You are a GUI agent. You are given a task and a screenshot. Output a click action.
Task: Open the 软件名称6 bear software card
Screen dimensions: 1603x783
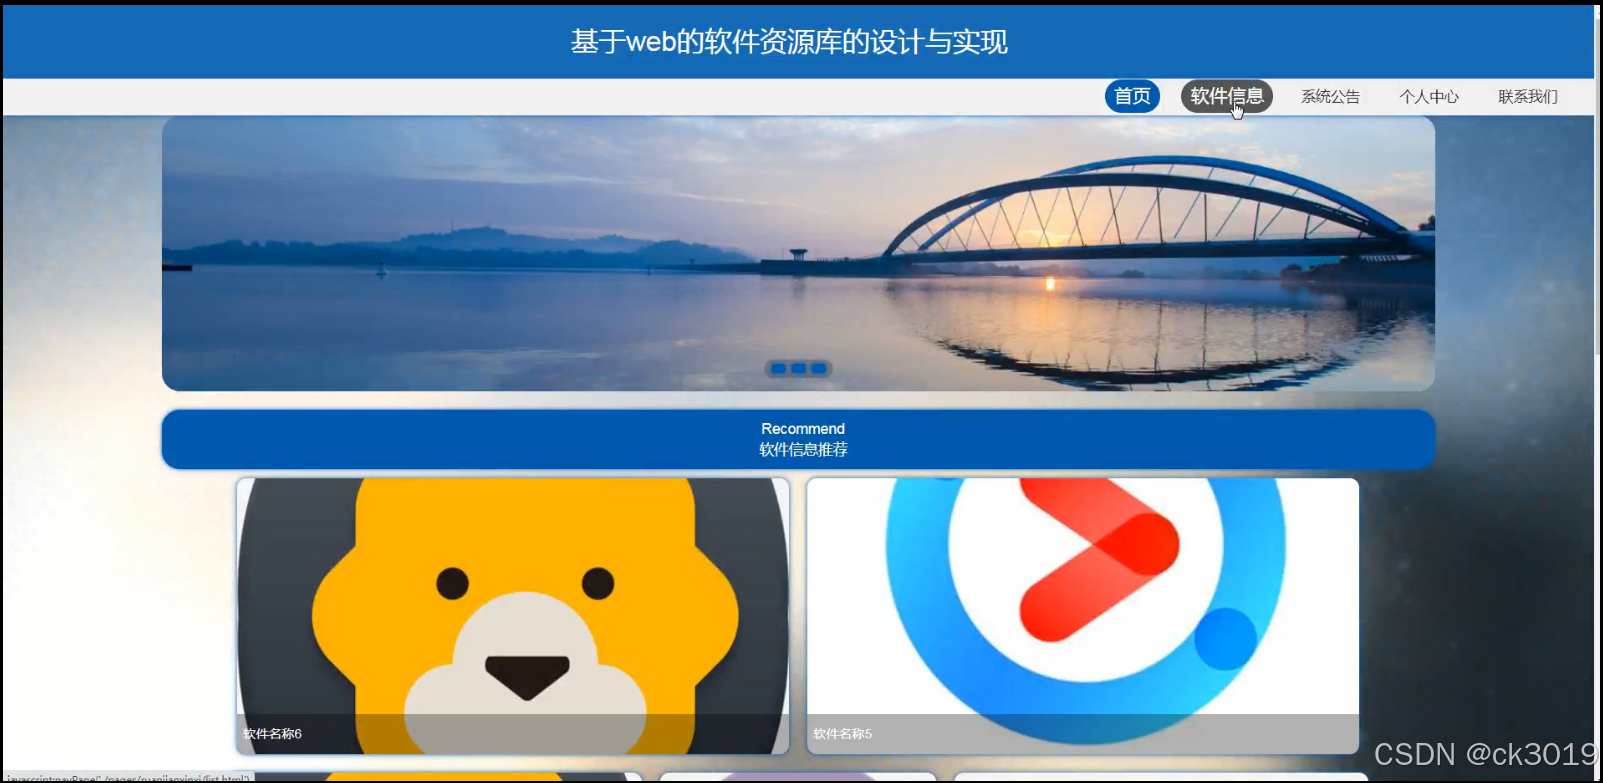(x=513, y=616)
